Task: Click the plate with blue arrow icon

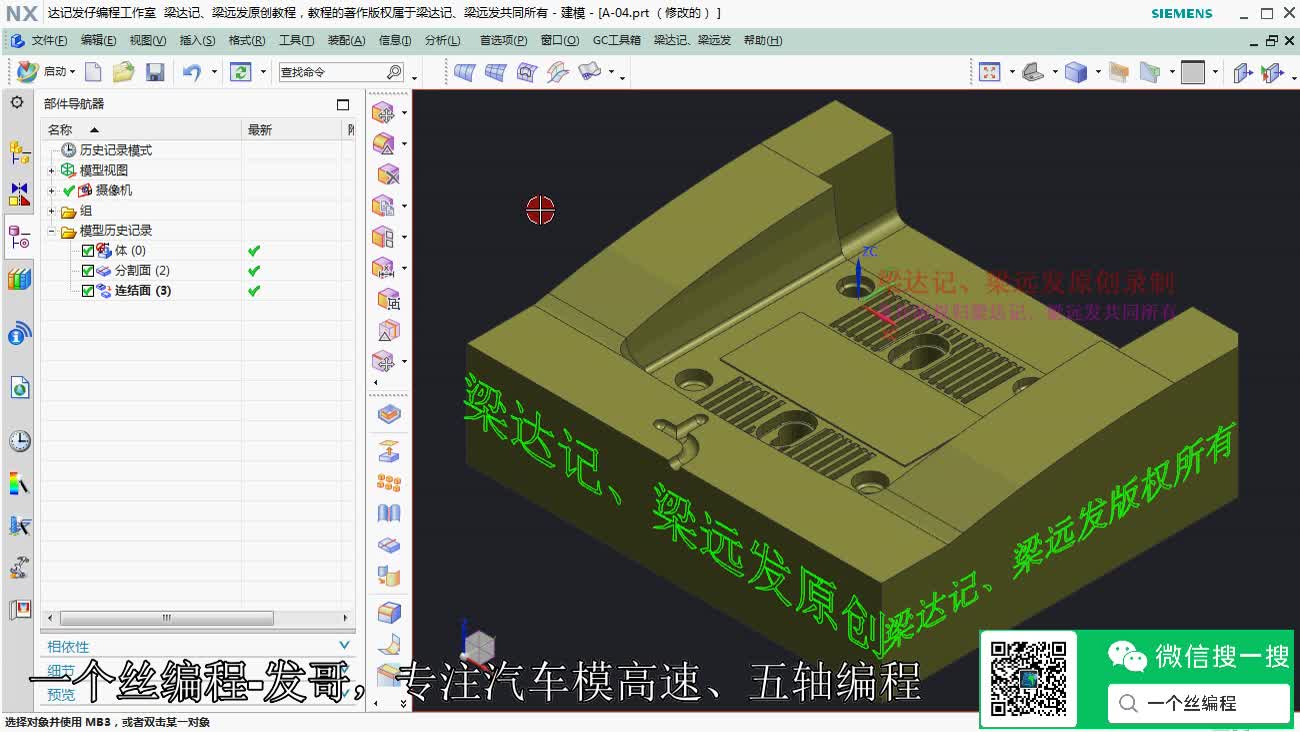Action: (1242, 72)
